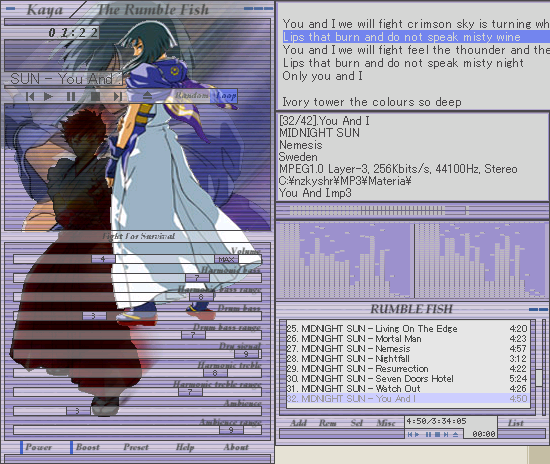550x464 pixels.
Task: Open the Preset menu
Action: tap(136, 448)
